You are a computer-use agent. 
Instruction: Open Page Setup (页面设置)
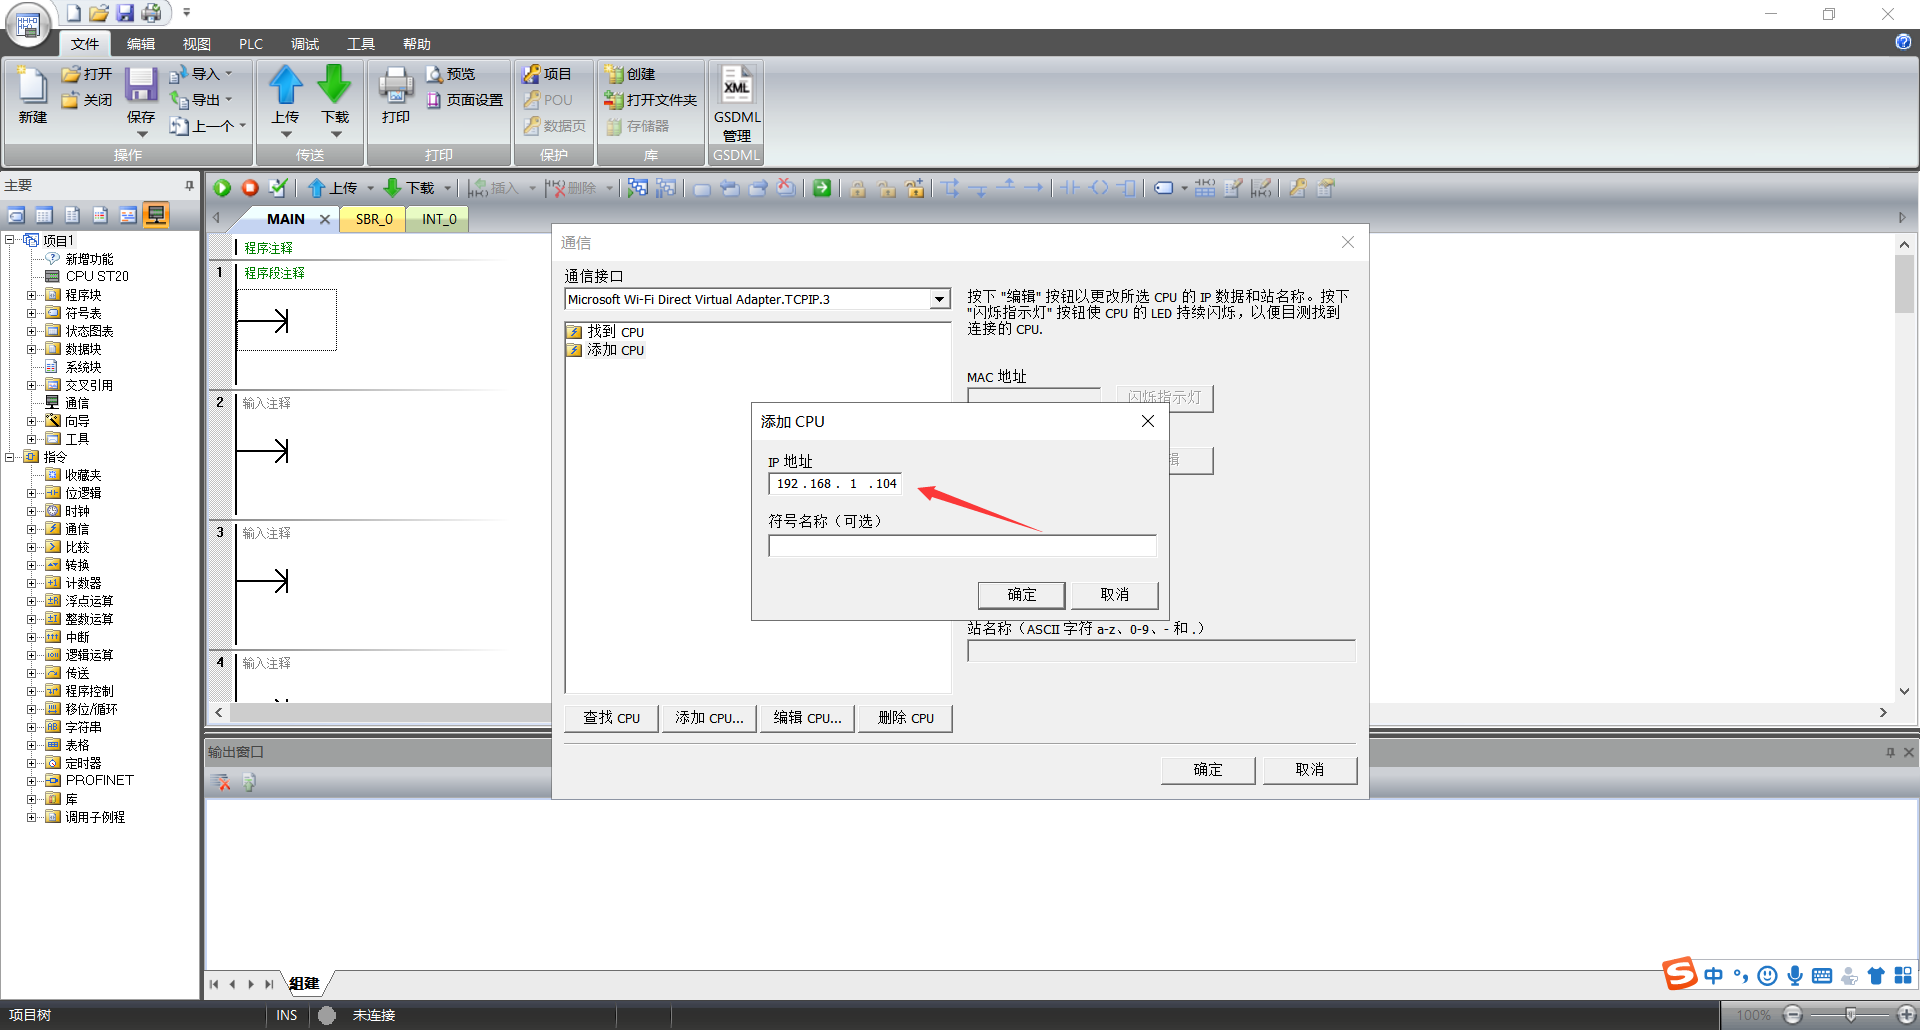465,100
